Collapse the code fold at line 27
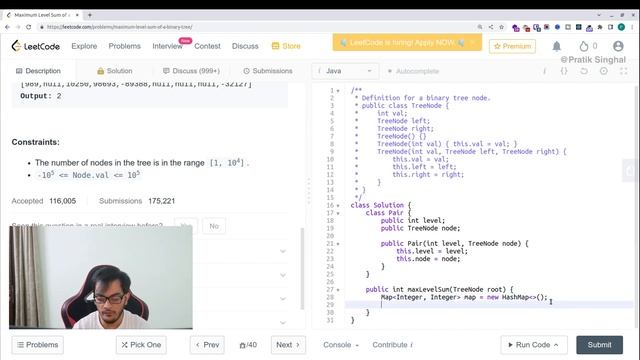 [x=338, y=290]
